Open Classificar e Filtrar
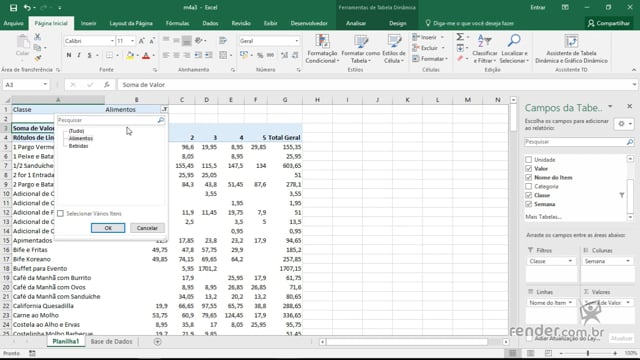640x360 pixels. pyautogui.click(x=484, y=49)
